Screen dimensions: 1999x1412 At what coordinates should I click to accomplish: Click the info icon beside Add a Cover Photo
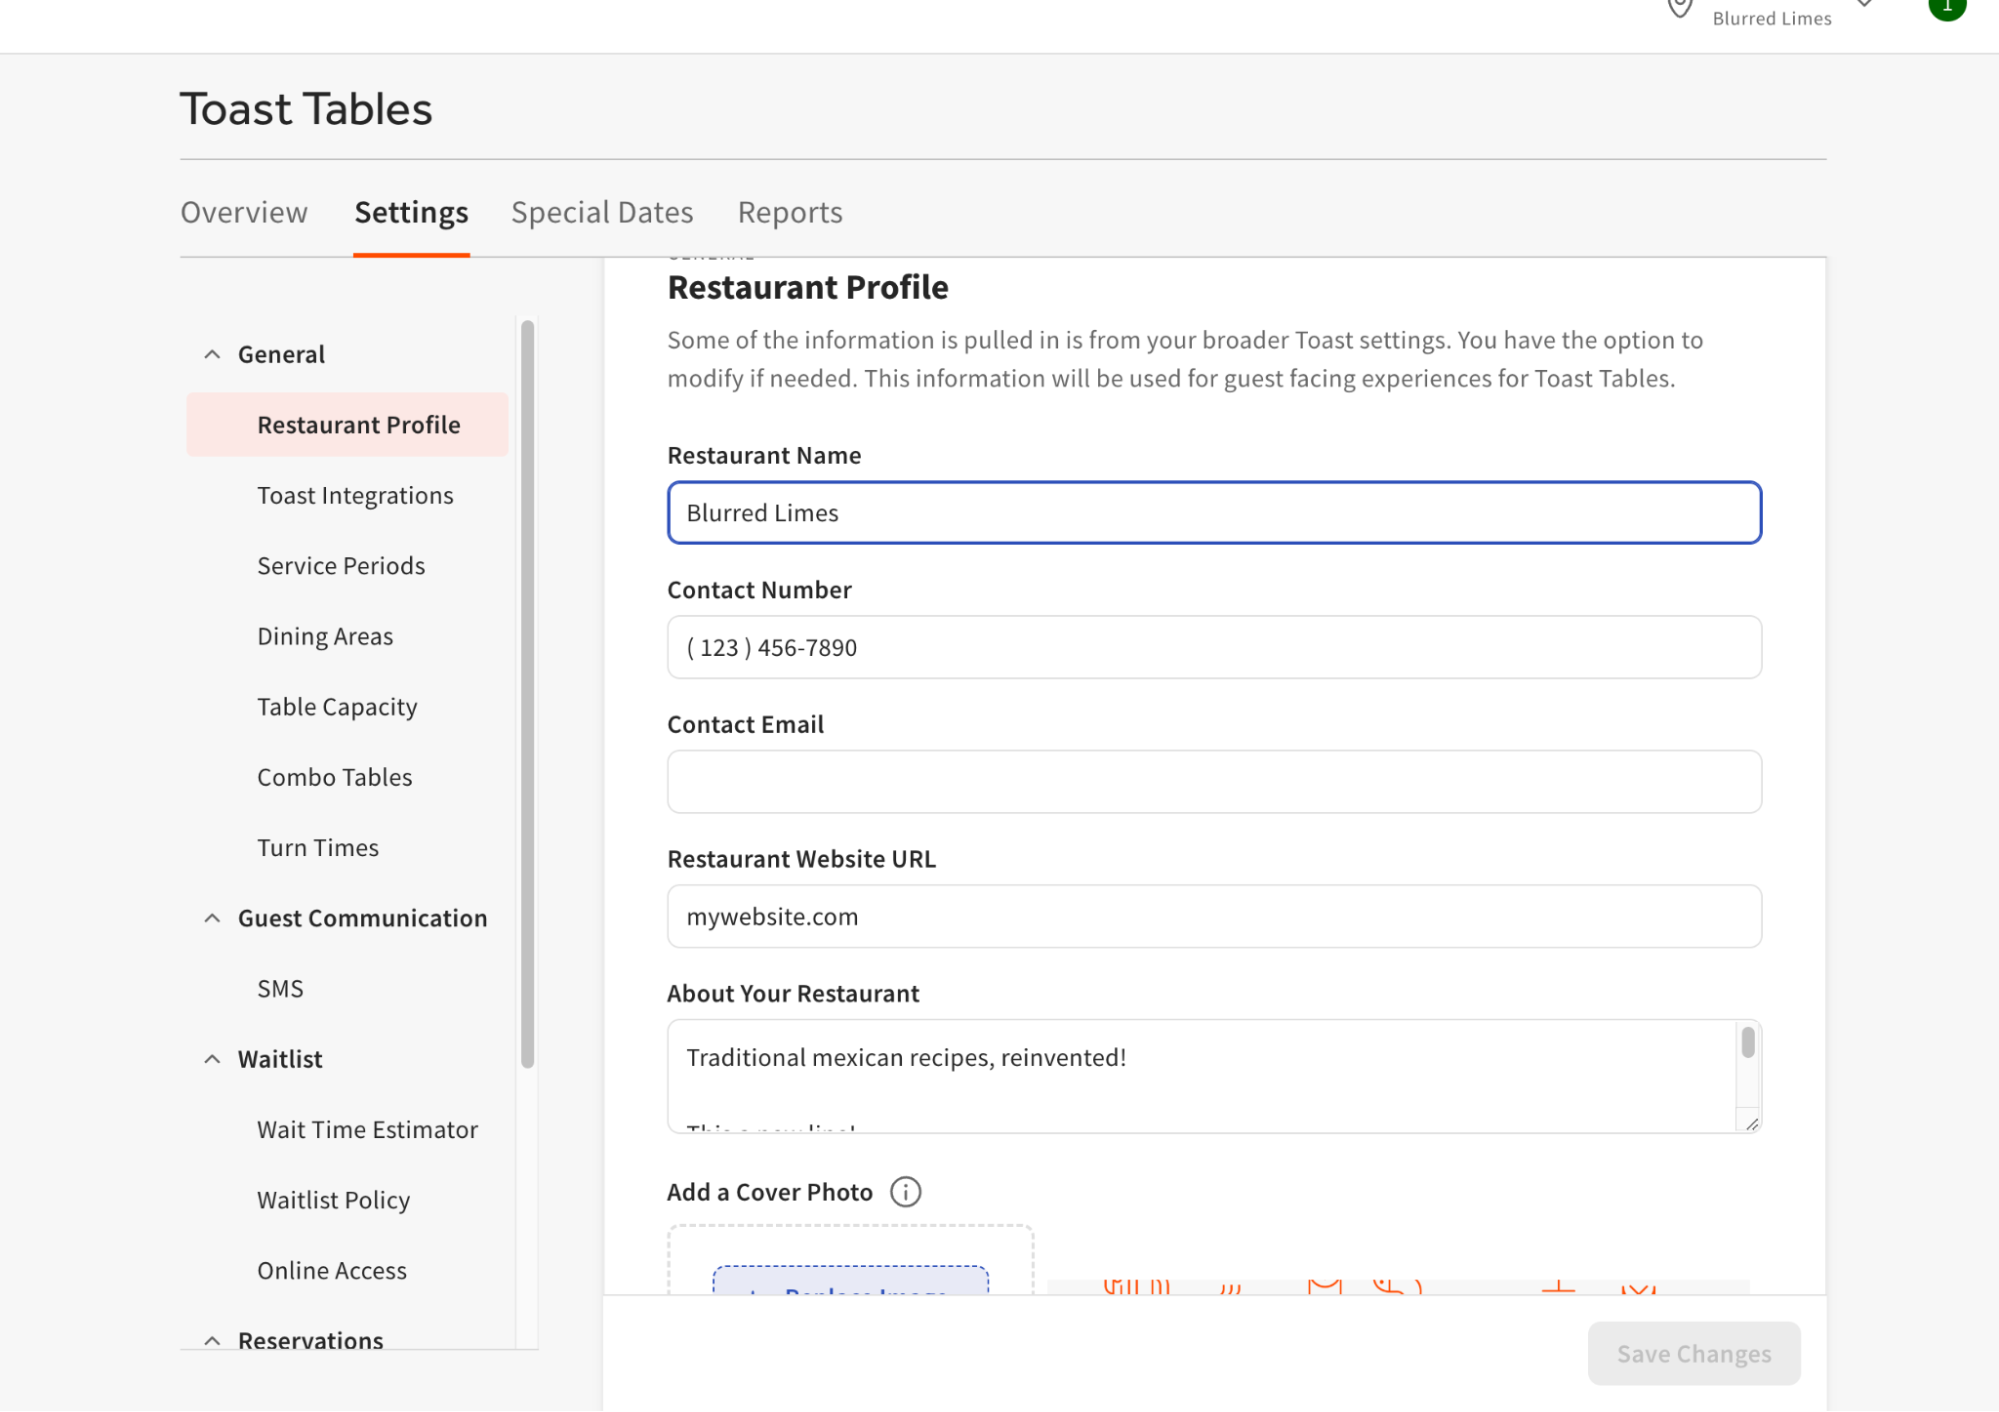pos(905,1191)
